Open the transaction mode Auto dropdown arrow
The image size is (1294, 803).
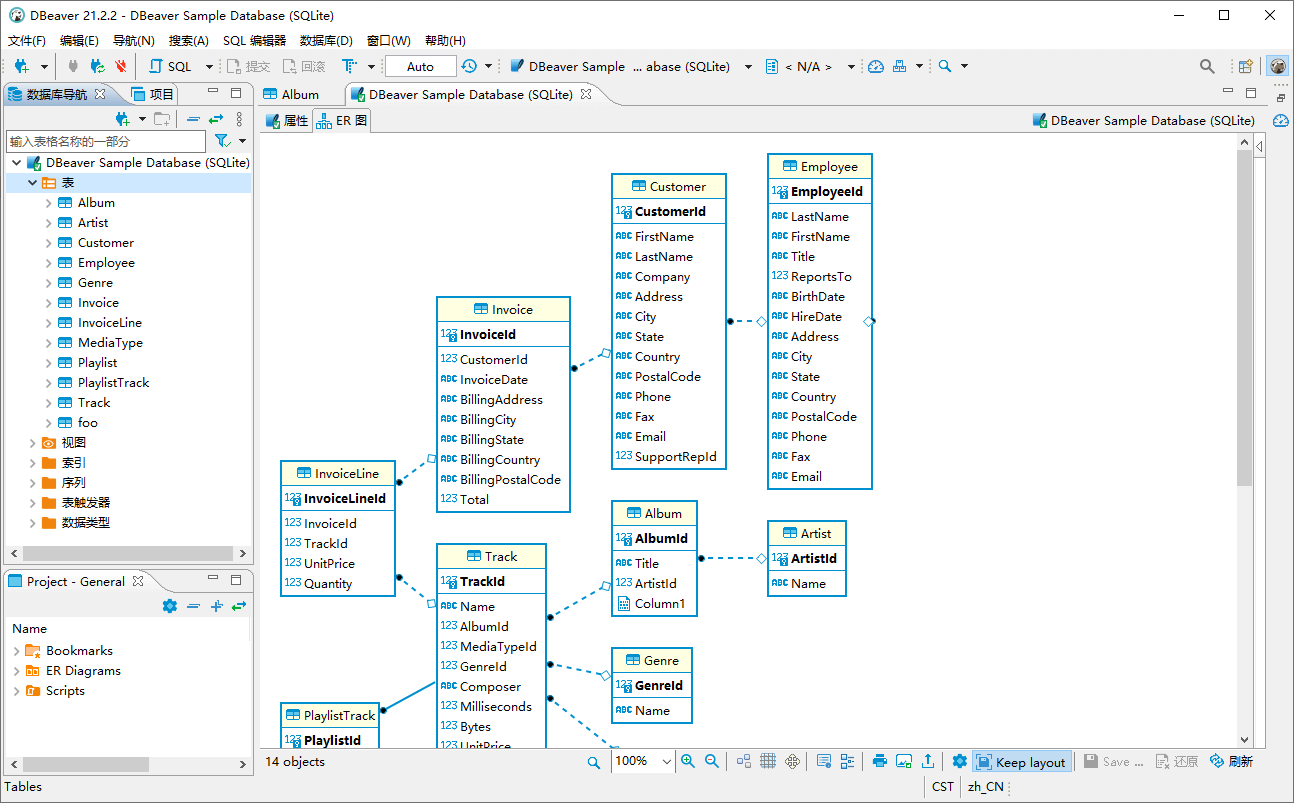pyautogui.click(x=488, y=66)
